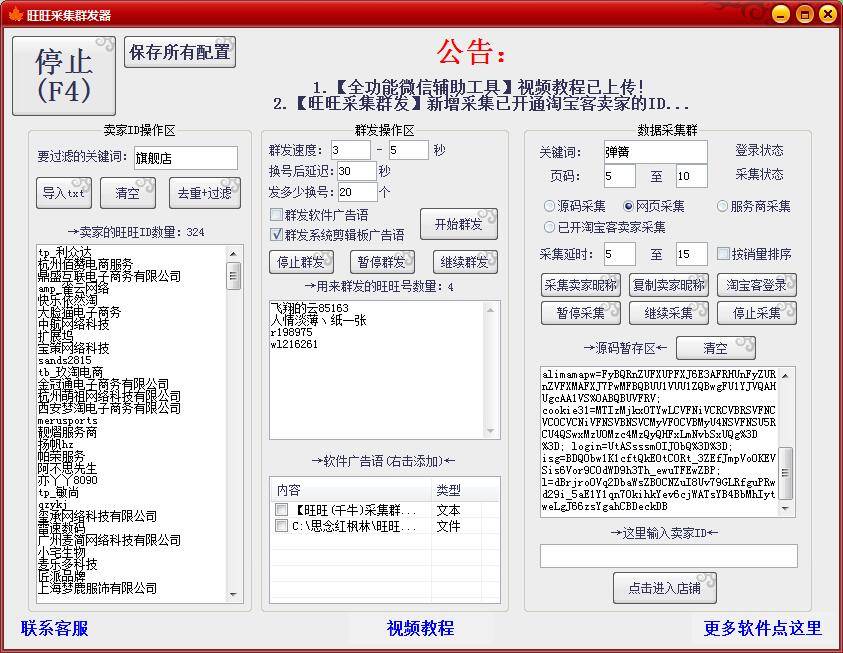Uncheck the 群发系统剪辑板广告语 checkbox
The width and height of the screenshot is (843, 653).
point(276,234)
